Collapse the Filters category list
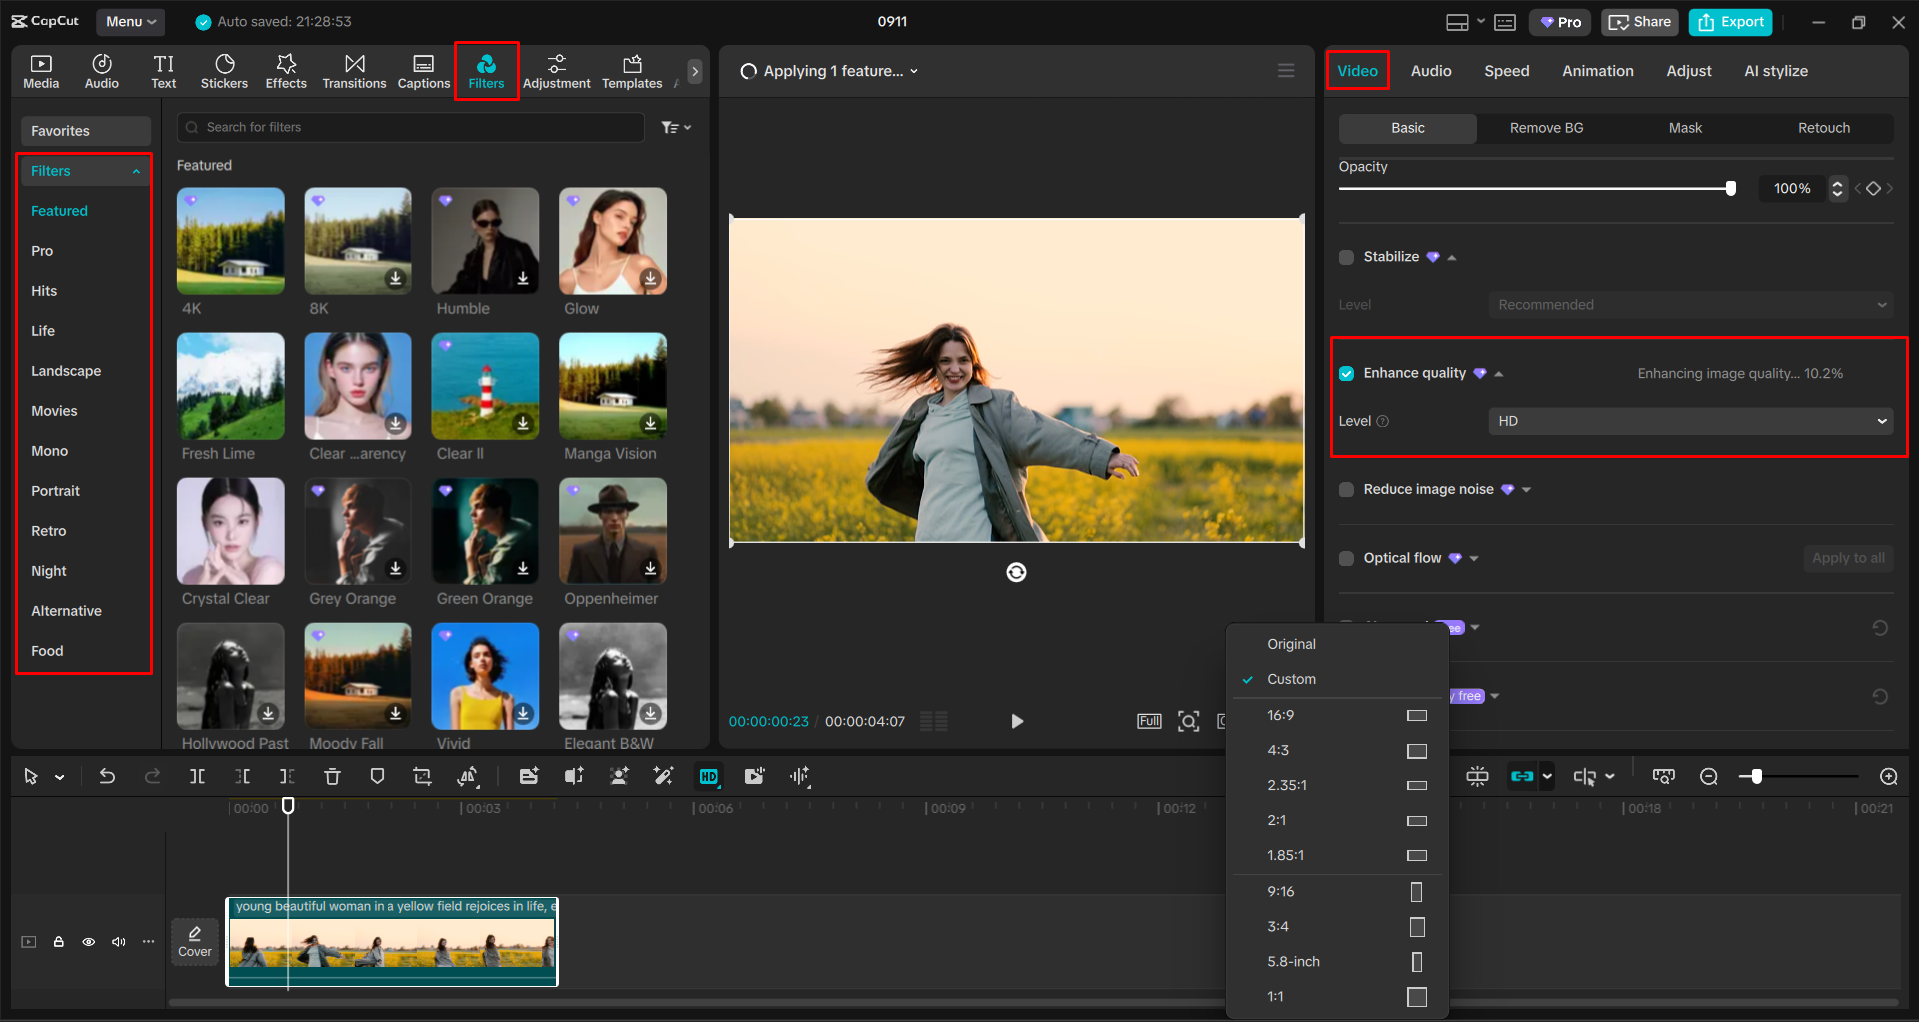The image size is (1919, 1022). (x=136, y=170)
